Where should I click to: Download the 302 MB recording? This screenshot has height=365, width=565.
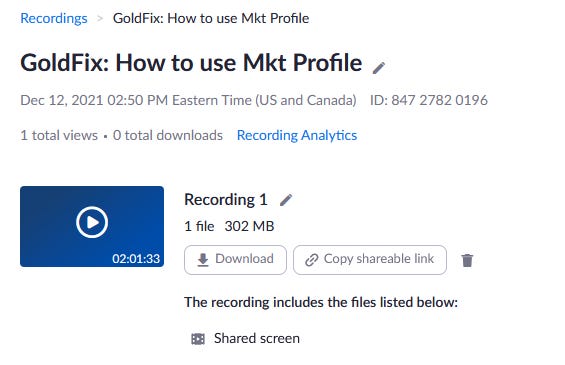click(x=235, y=260)
